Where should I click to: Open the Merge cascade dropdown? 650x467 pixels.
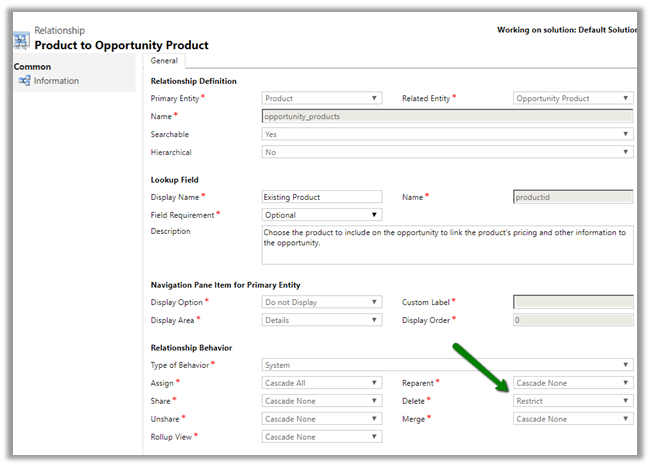pyautogui.click(x=573, y=419)
